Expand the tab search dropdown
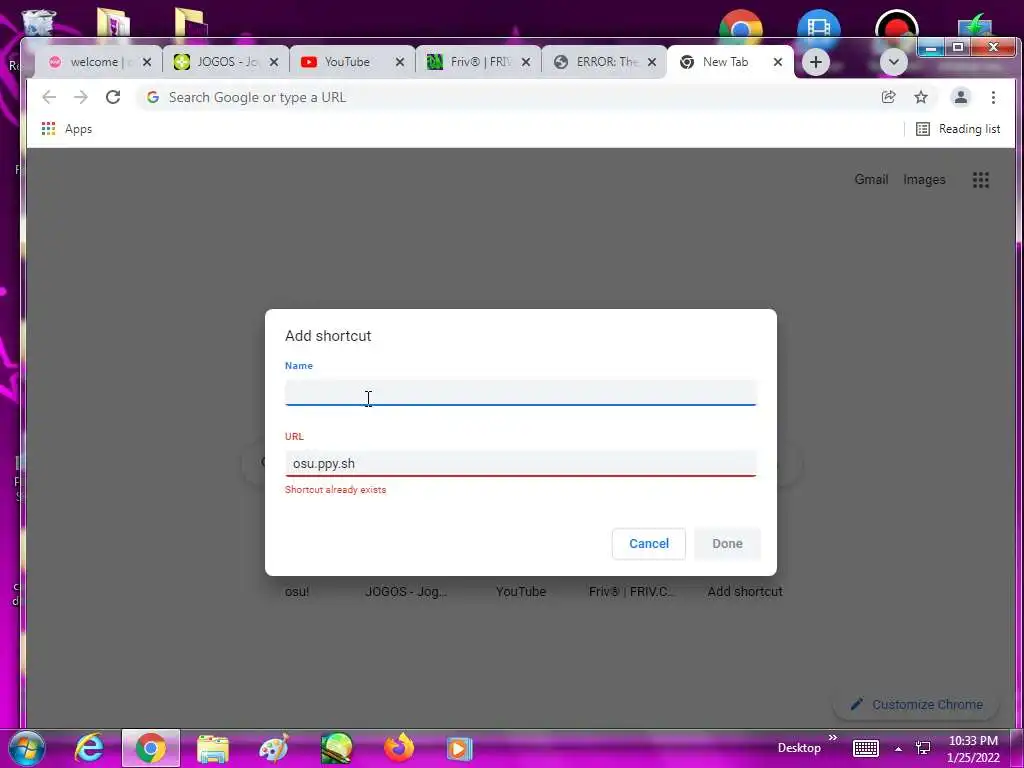This screenshot has height=768, width=1024. coord(893,62)
